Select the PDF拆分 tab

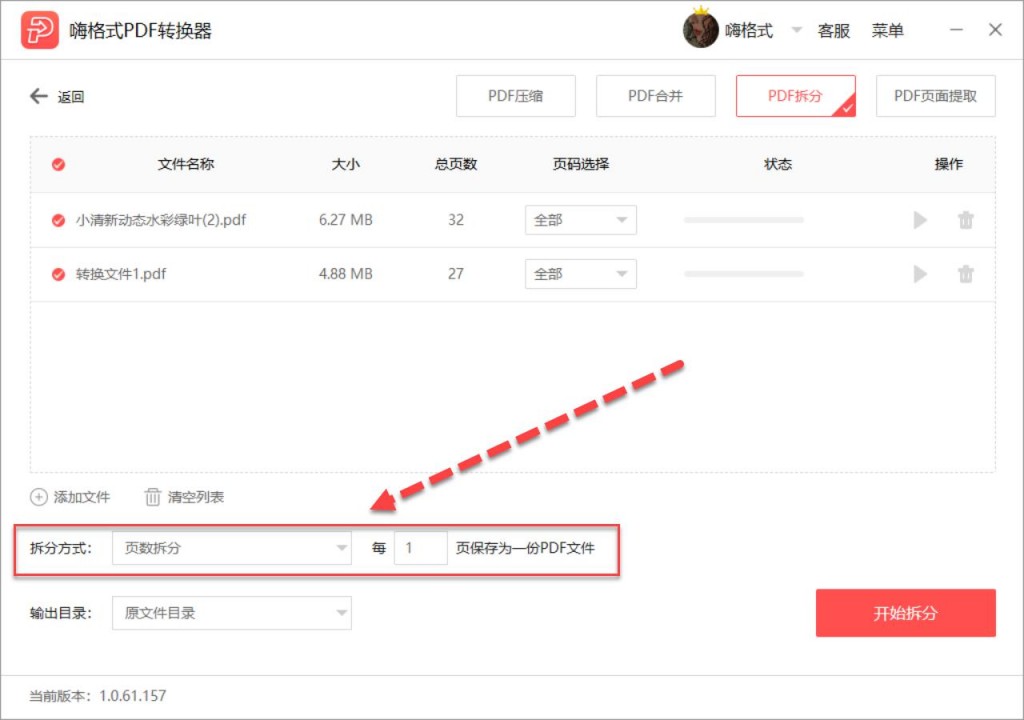pyautogui.click(x=795, y=96)
